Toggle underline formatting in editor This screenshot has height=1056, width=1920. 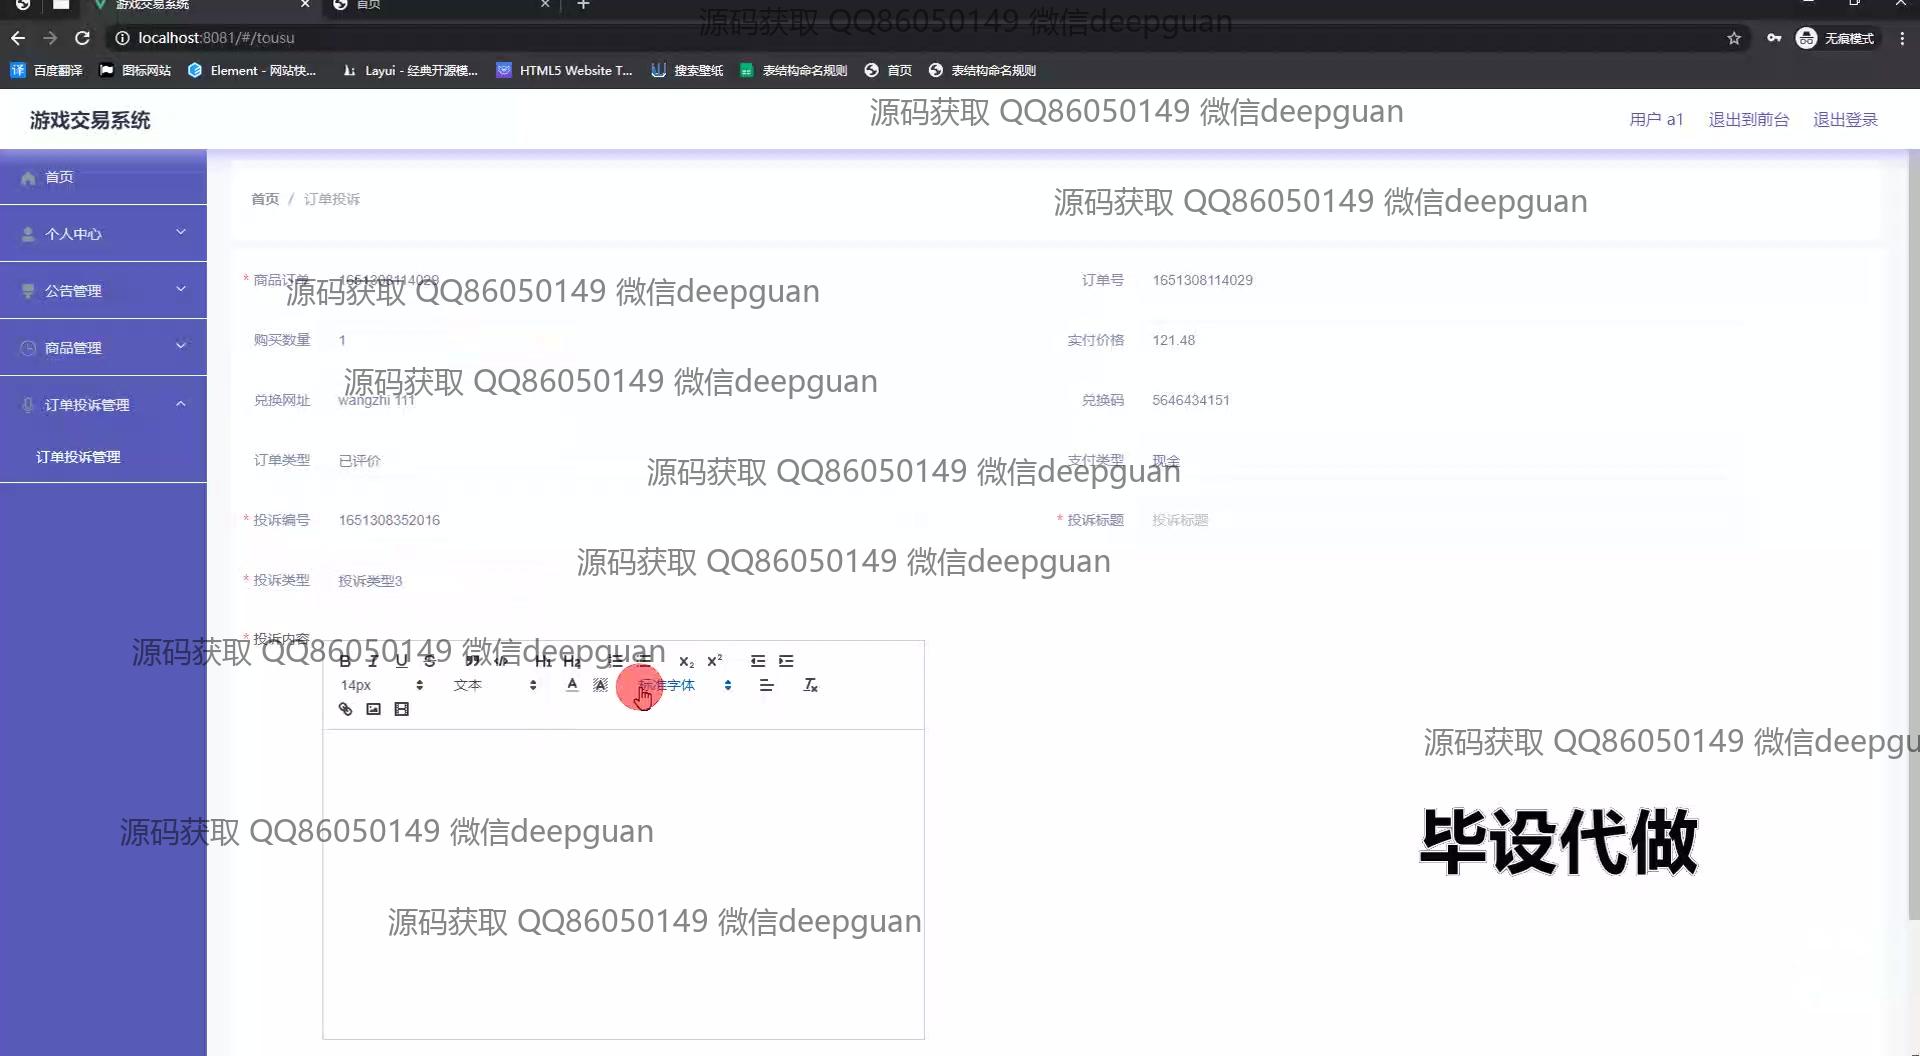pos(401,661)
